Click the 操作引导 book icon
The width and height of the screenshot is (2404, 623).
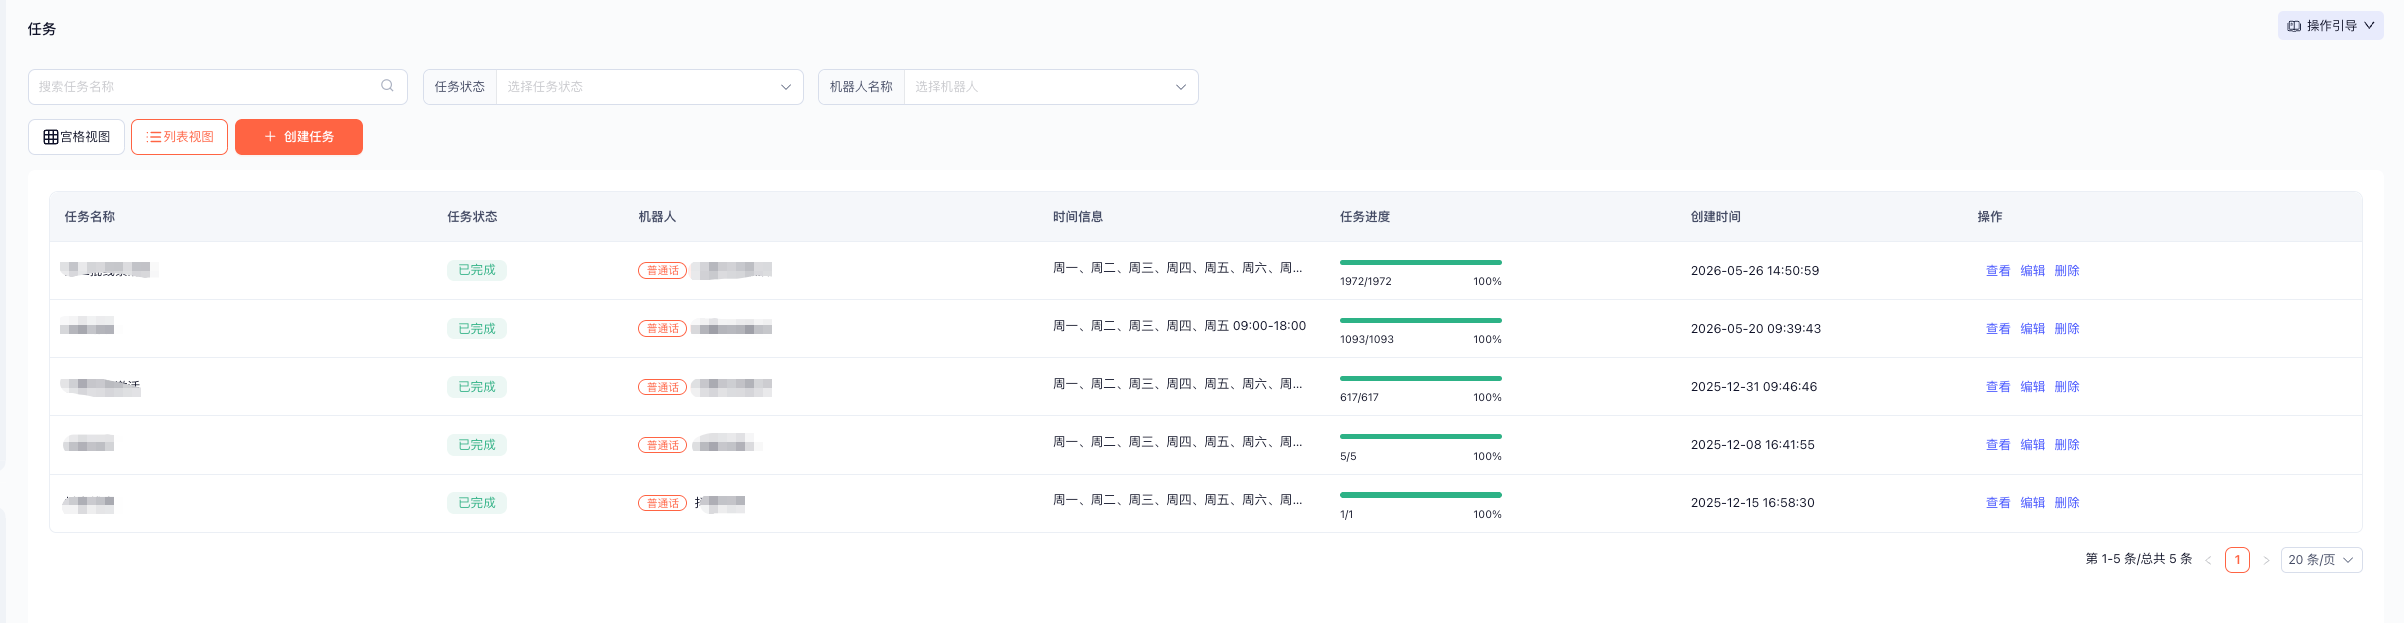[x=2294, y=26]
